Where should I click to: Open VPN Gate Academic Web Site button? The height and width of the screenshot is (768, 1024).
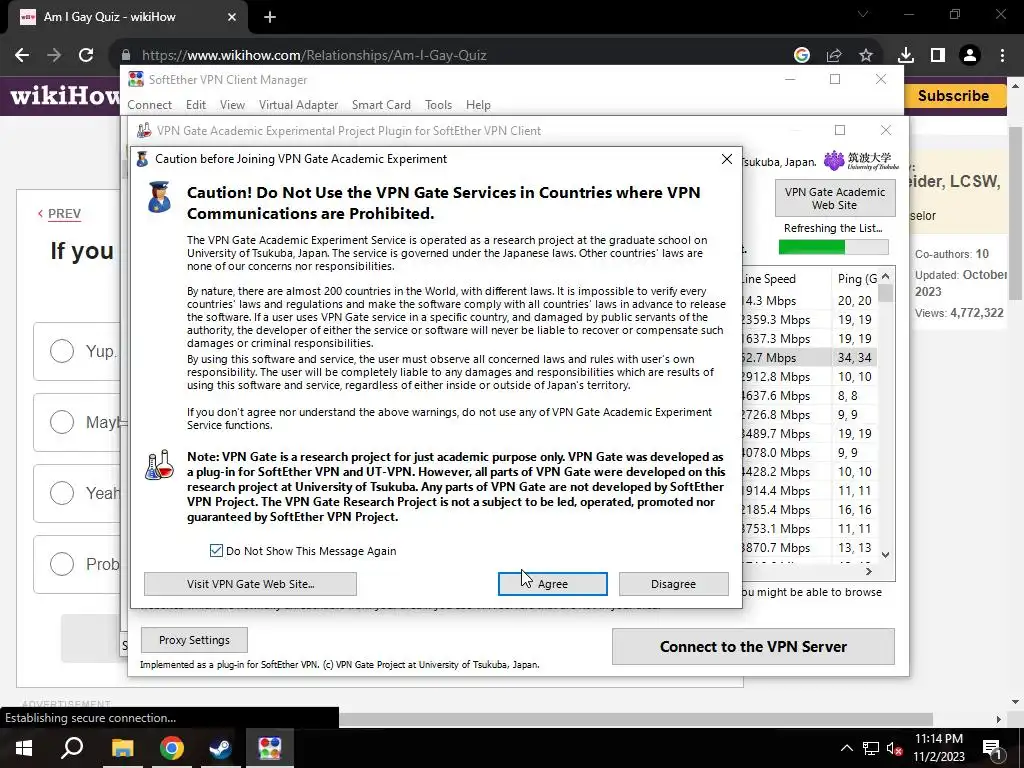[x=835, y=199]
